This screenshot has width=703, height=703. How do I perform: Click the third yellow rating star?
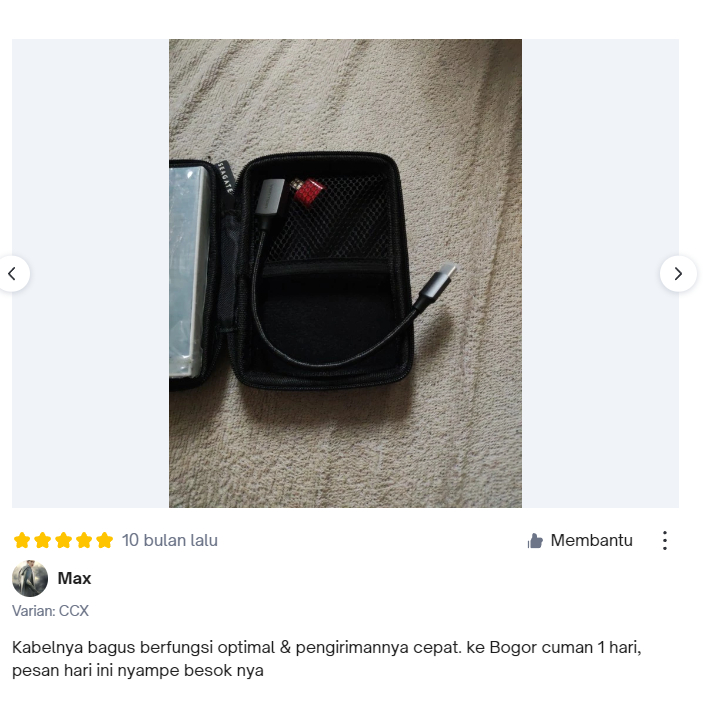[63, 540]
